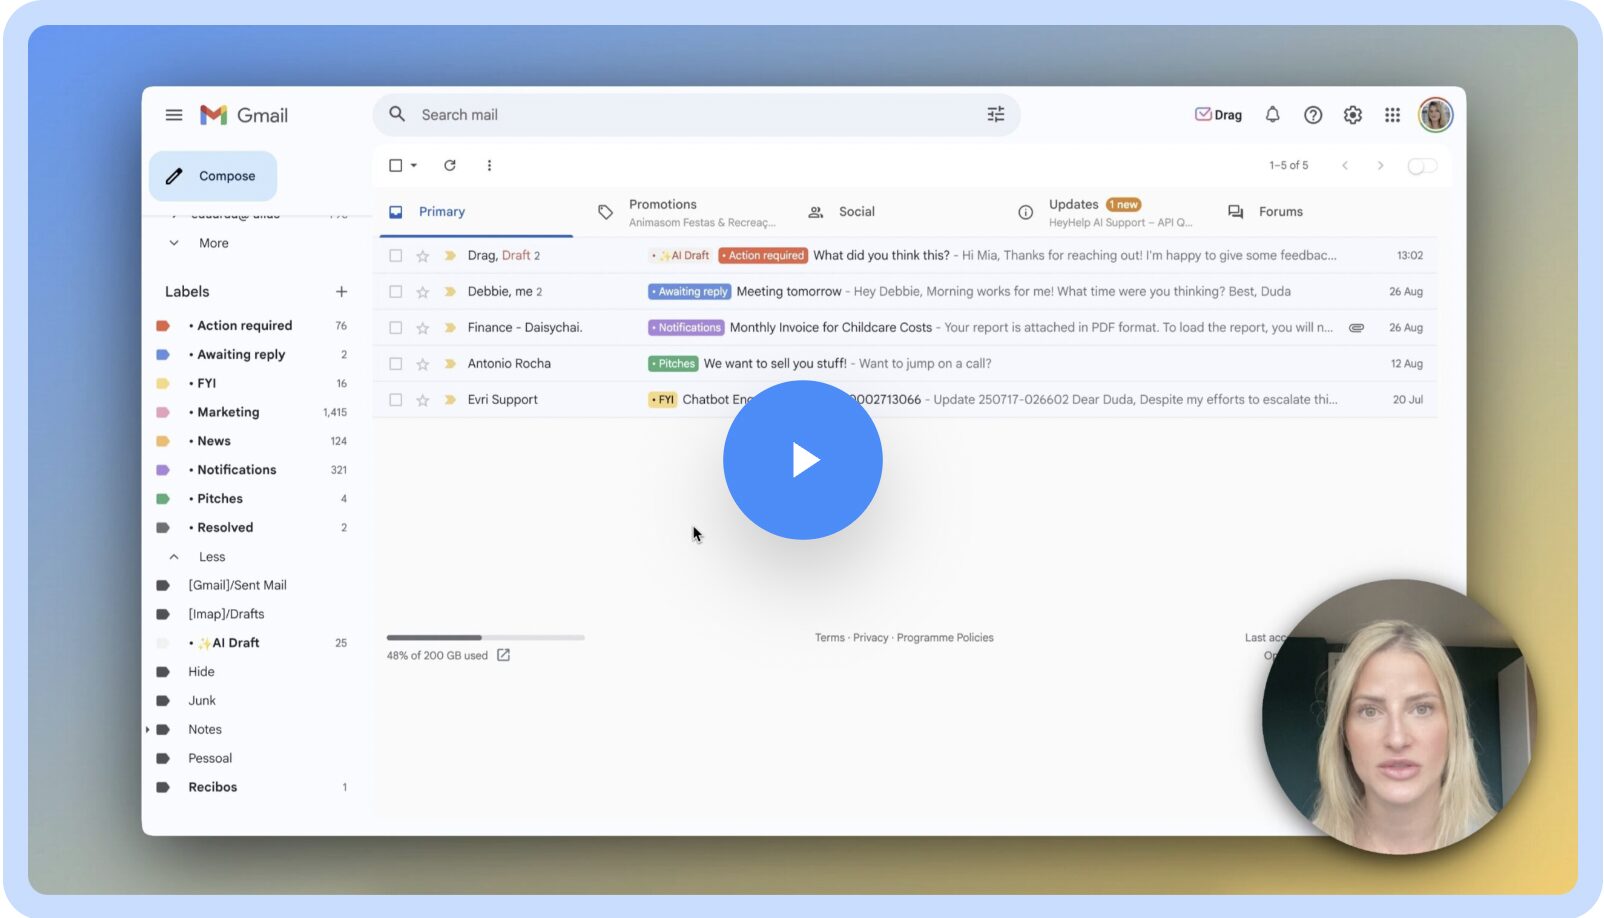This screenshot has width=1604, height=918.
Task: Open advanced search filters icon
Action: tap(994, 114)
